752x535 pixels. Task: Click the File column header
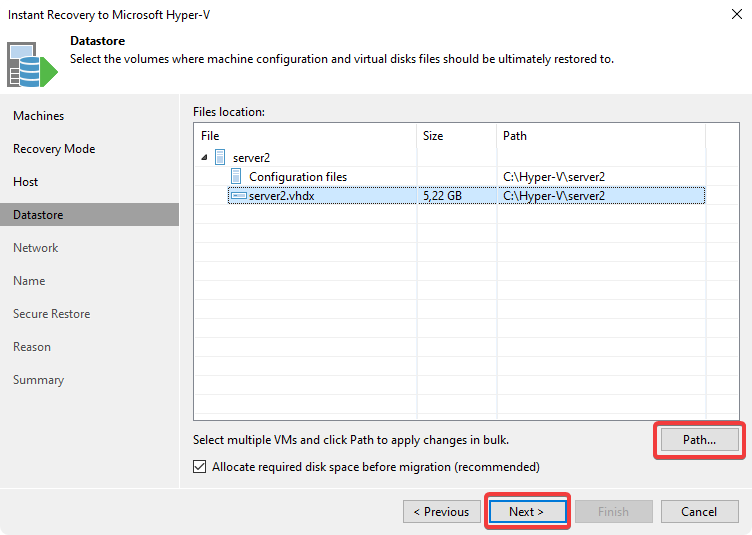(305, 136)
